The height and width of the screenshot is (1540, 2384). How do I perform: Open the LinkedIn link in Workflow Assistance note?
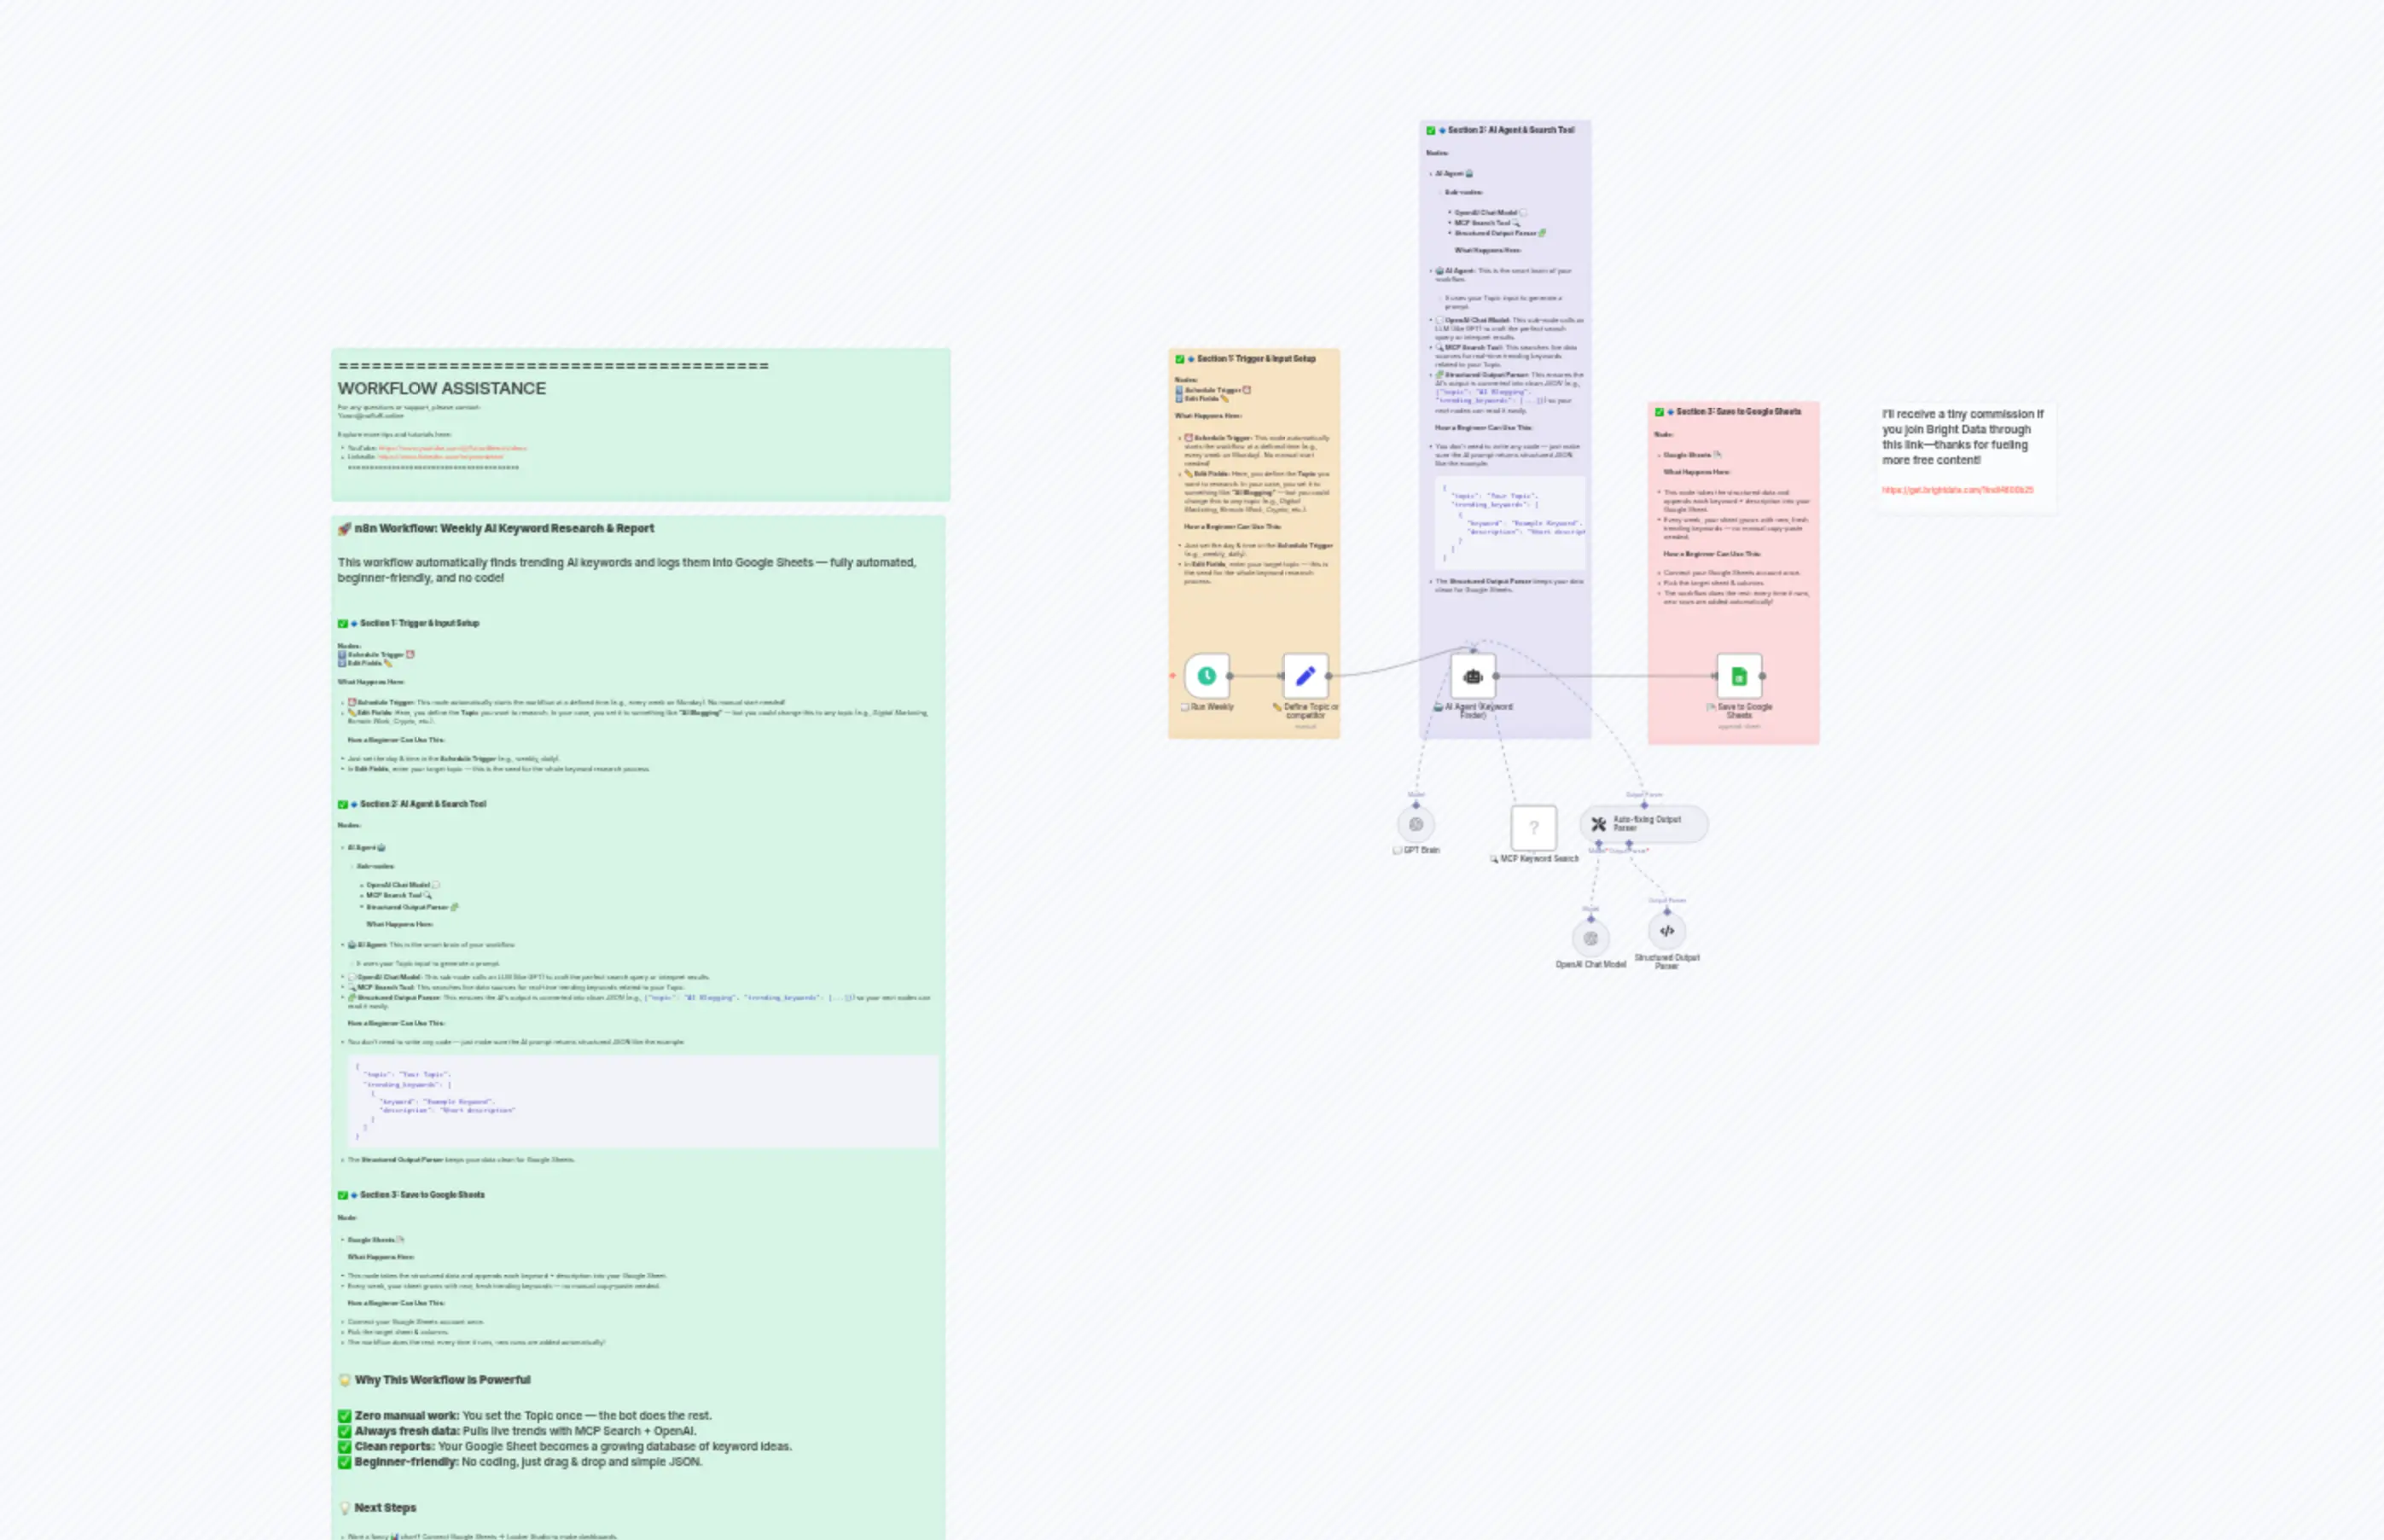pyautogui.click(x=440, y=457)
